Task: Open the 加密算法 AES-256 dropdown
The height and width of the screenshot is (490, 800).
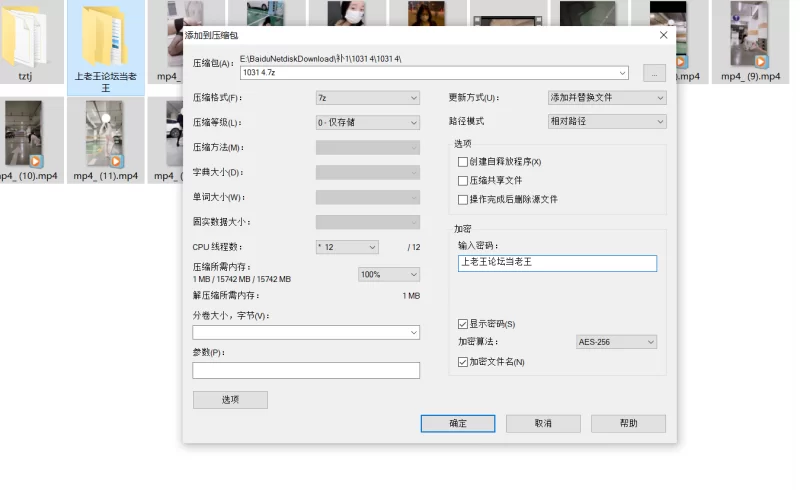Action: pyautogui.click(x=616, y=342)
